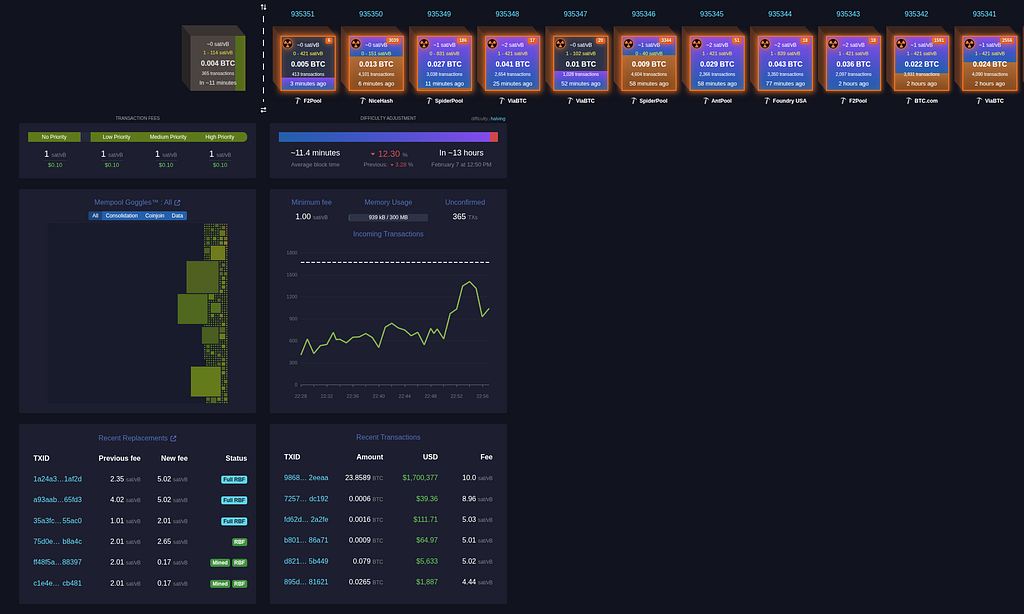The height and width of the screenshot is (614, 1024).
Task: Click the radiation icon on block 935351
Action: point(288,45)
